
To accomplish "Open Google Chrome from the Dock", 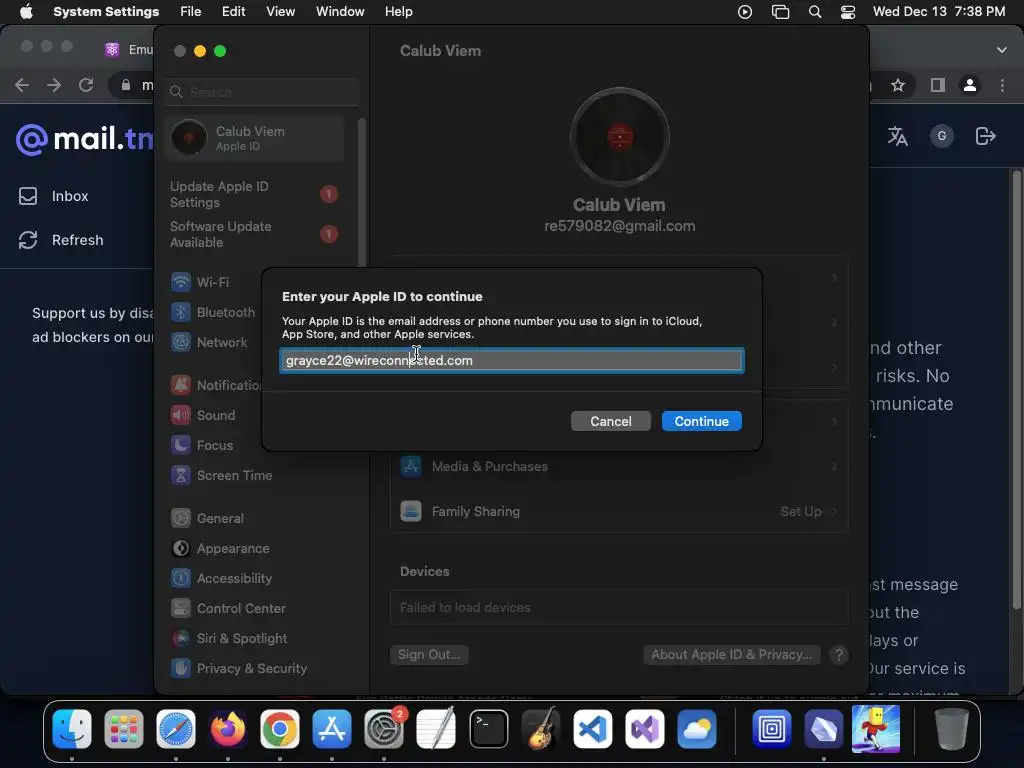I will pos(280,728).
